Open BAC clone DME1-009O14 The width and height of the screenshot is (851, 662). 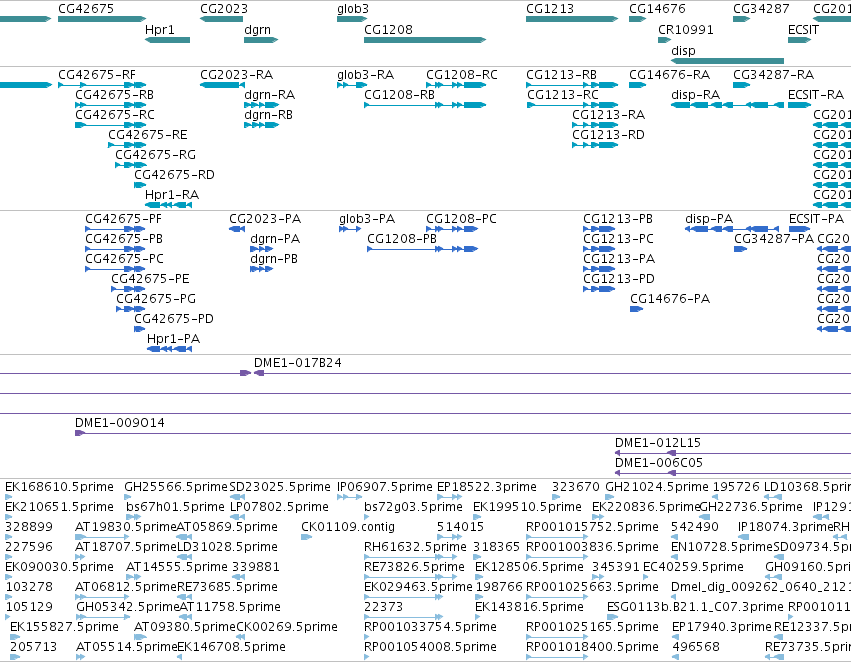[119, 423]
